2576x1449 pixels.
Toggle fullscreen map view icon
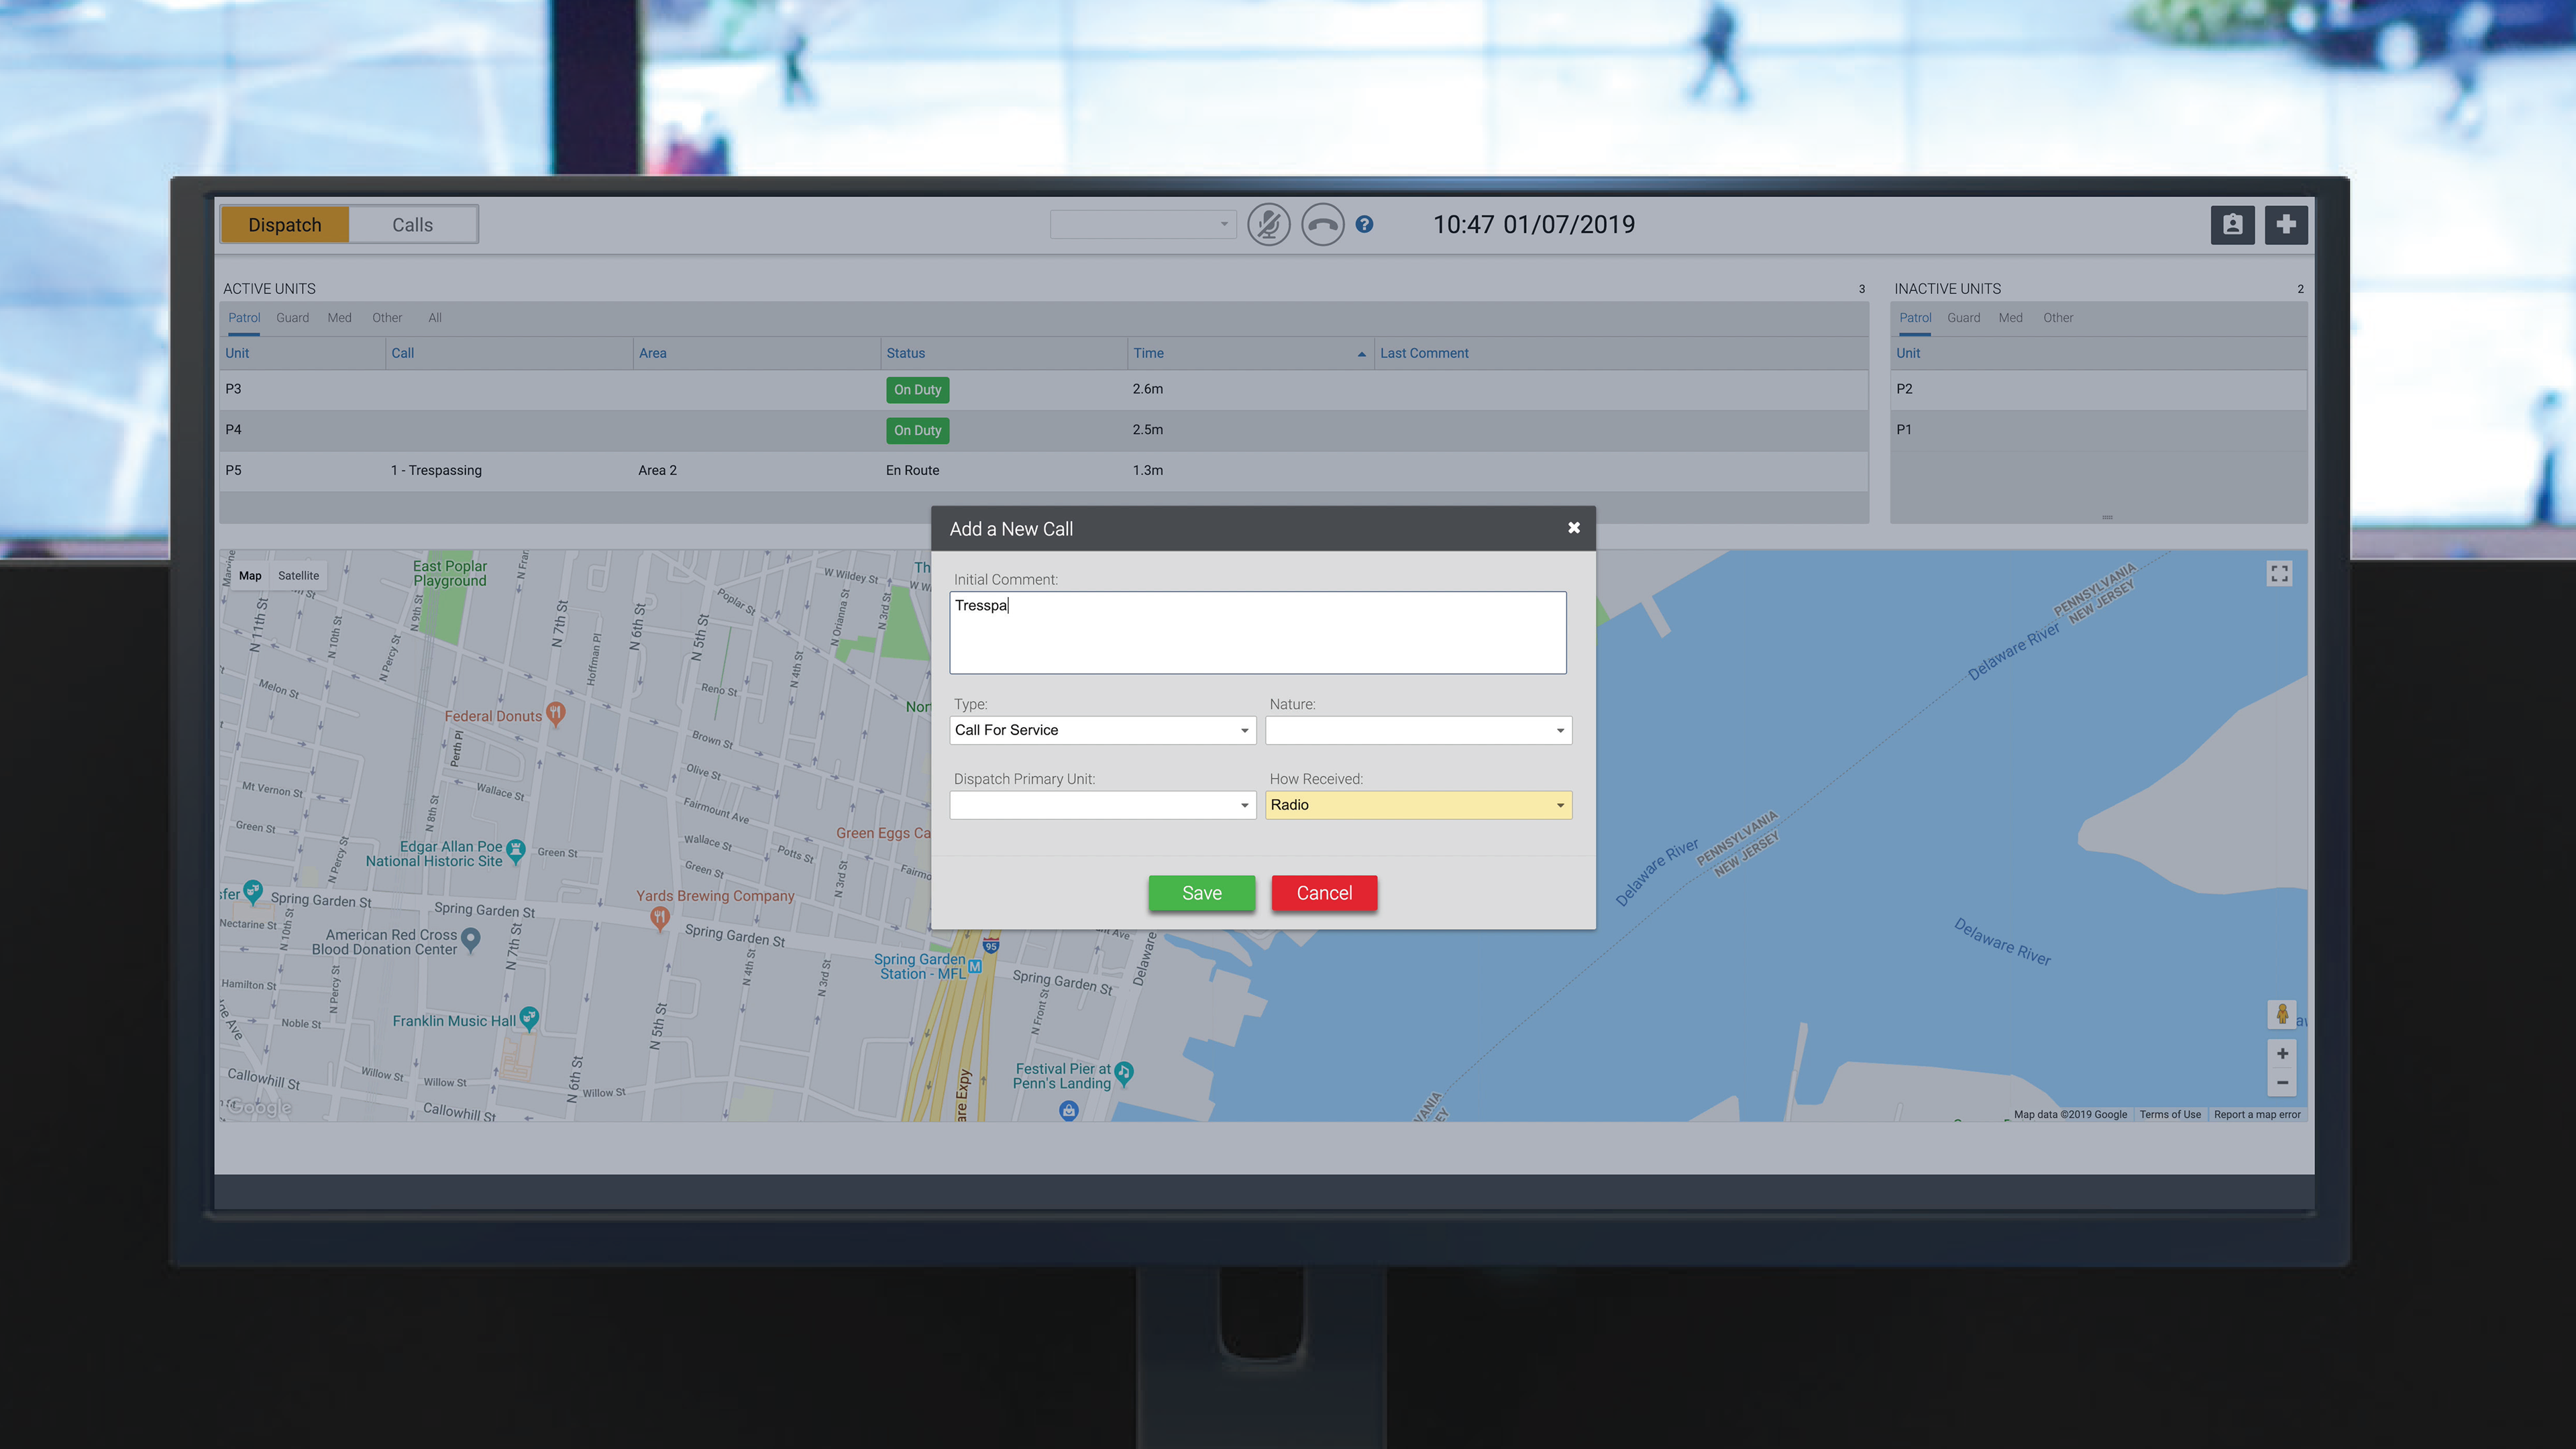click(x=2279, y=574)
